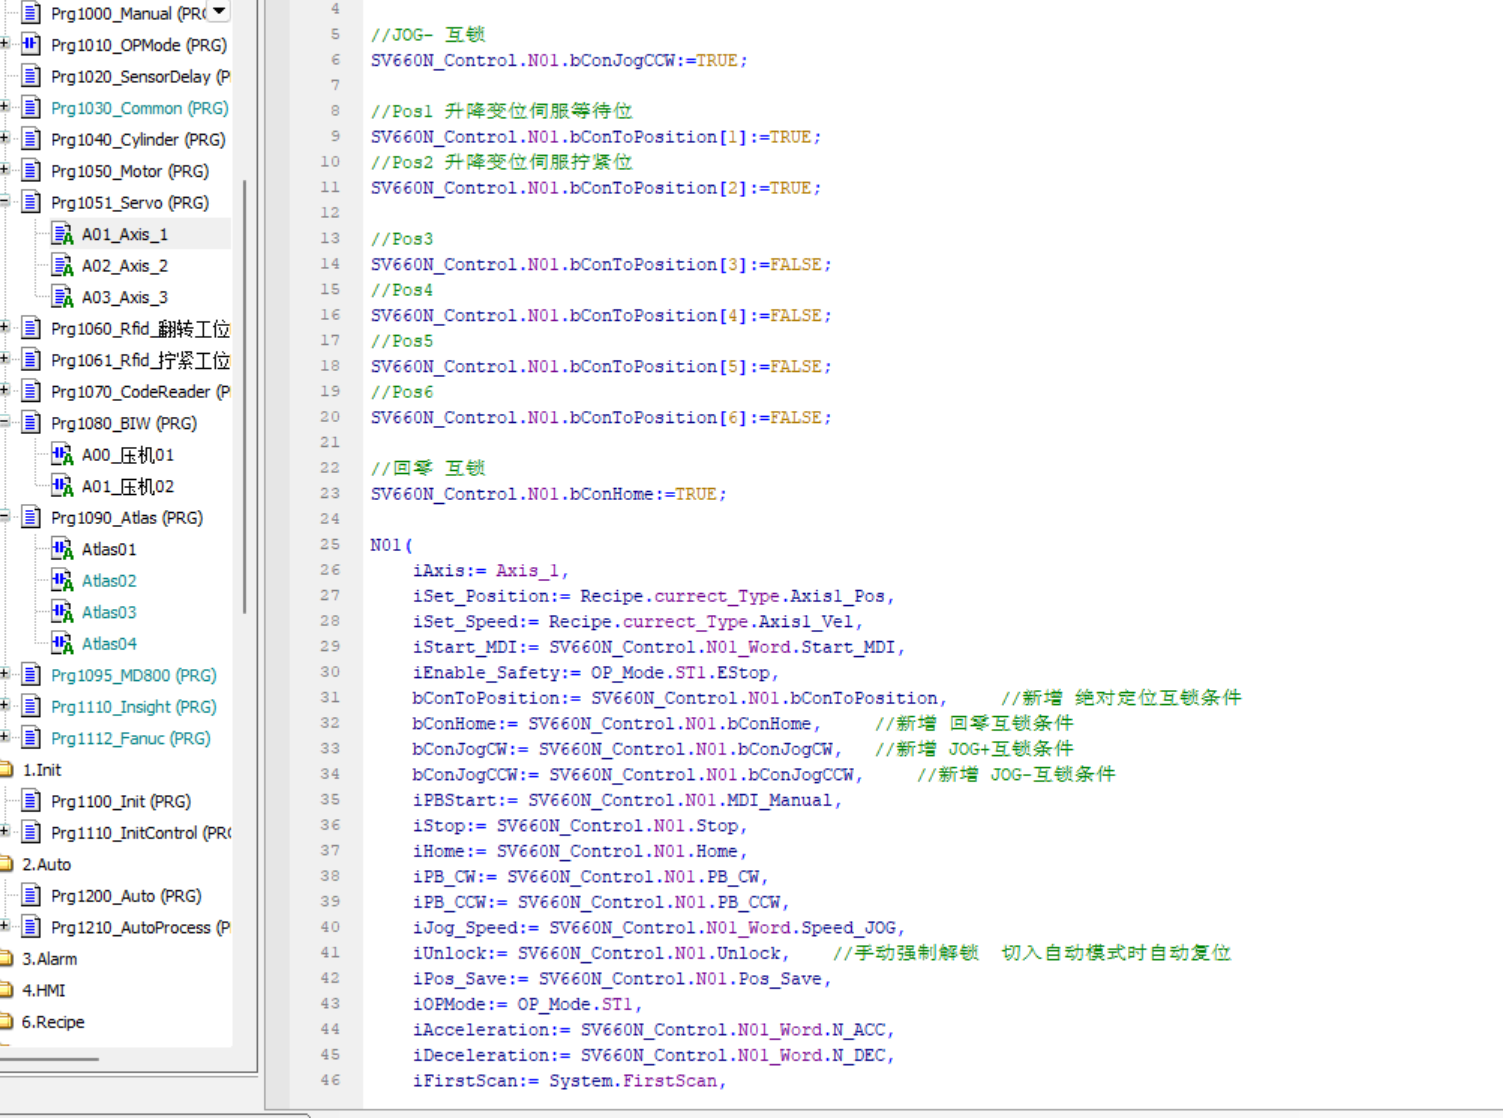This screenshot has width=1503, height=1118.
Task: Click the iJog_Speed parameter line
Action: pyautogui.click(x=658, y=927)
